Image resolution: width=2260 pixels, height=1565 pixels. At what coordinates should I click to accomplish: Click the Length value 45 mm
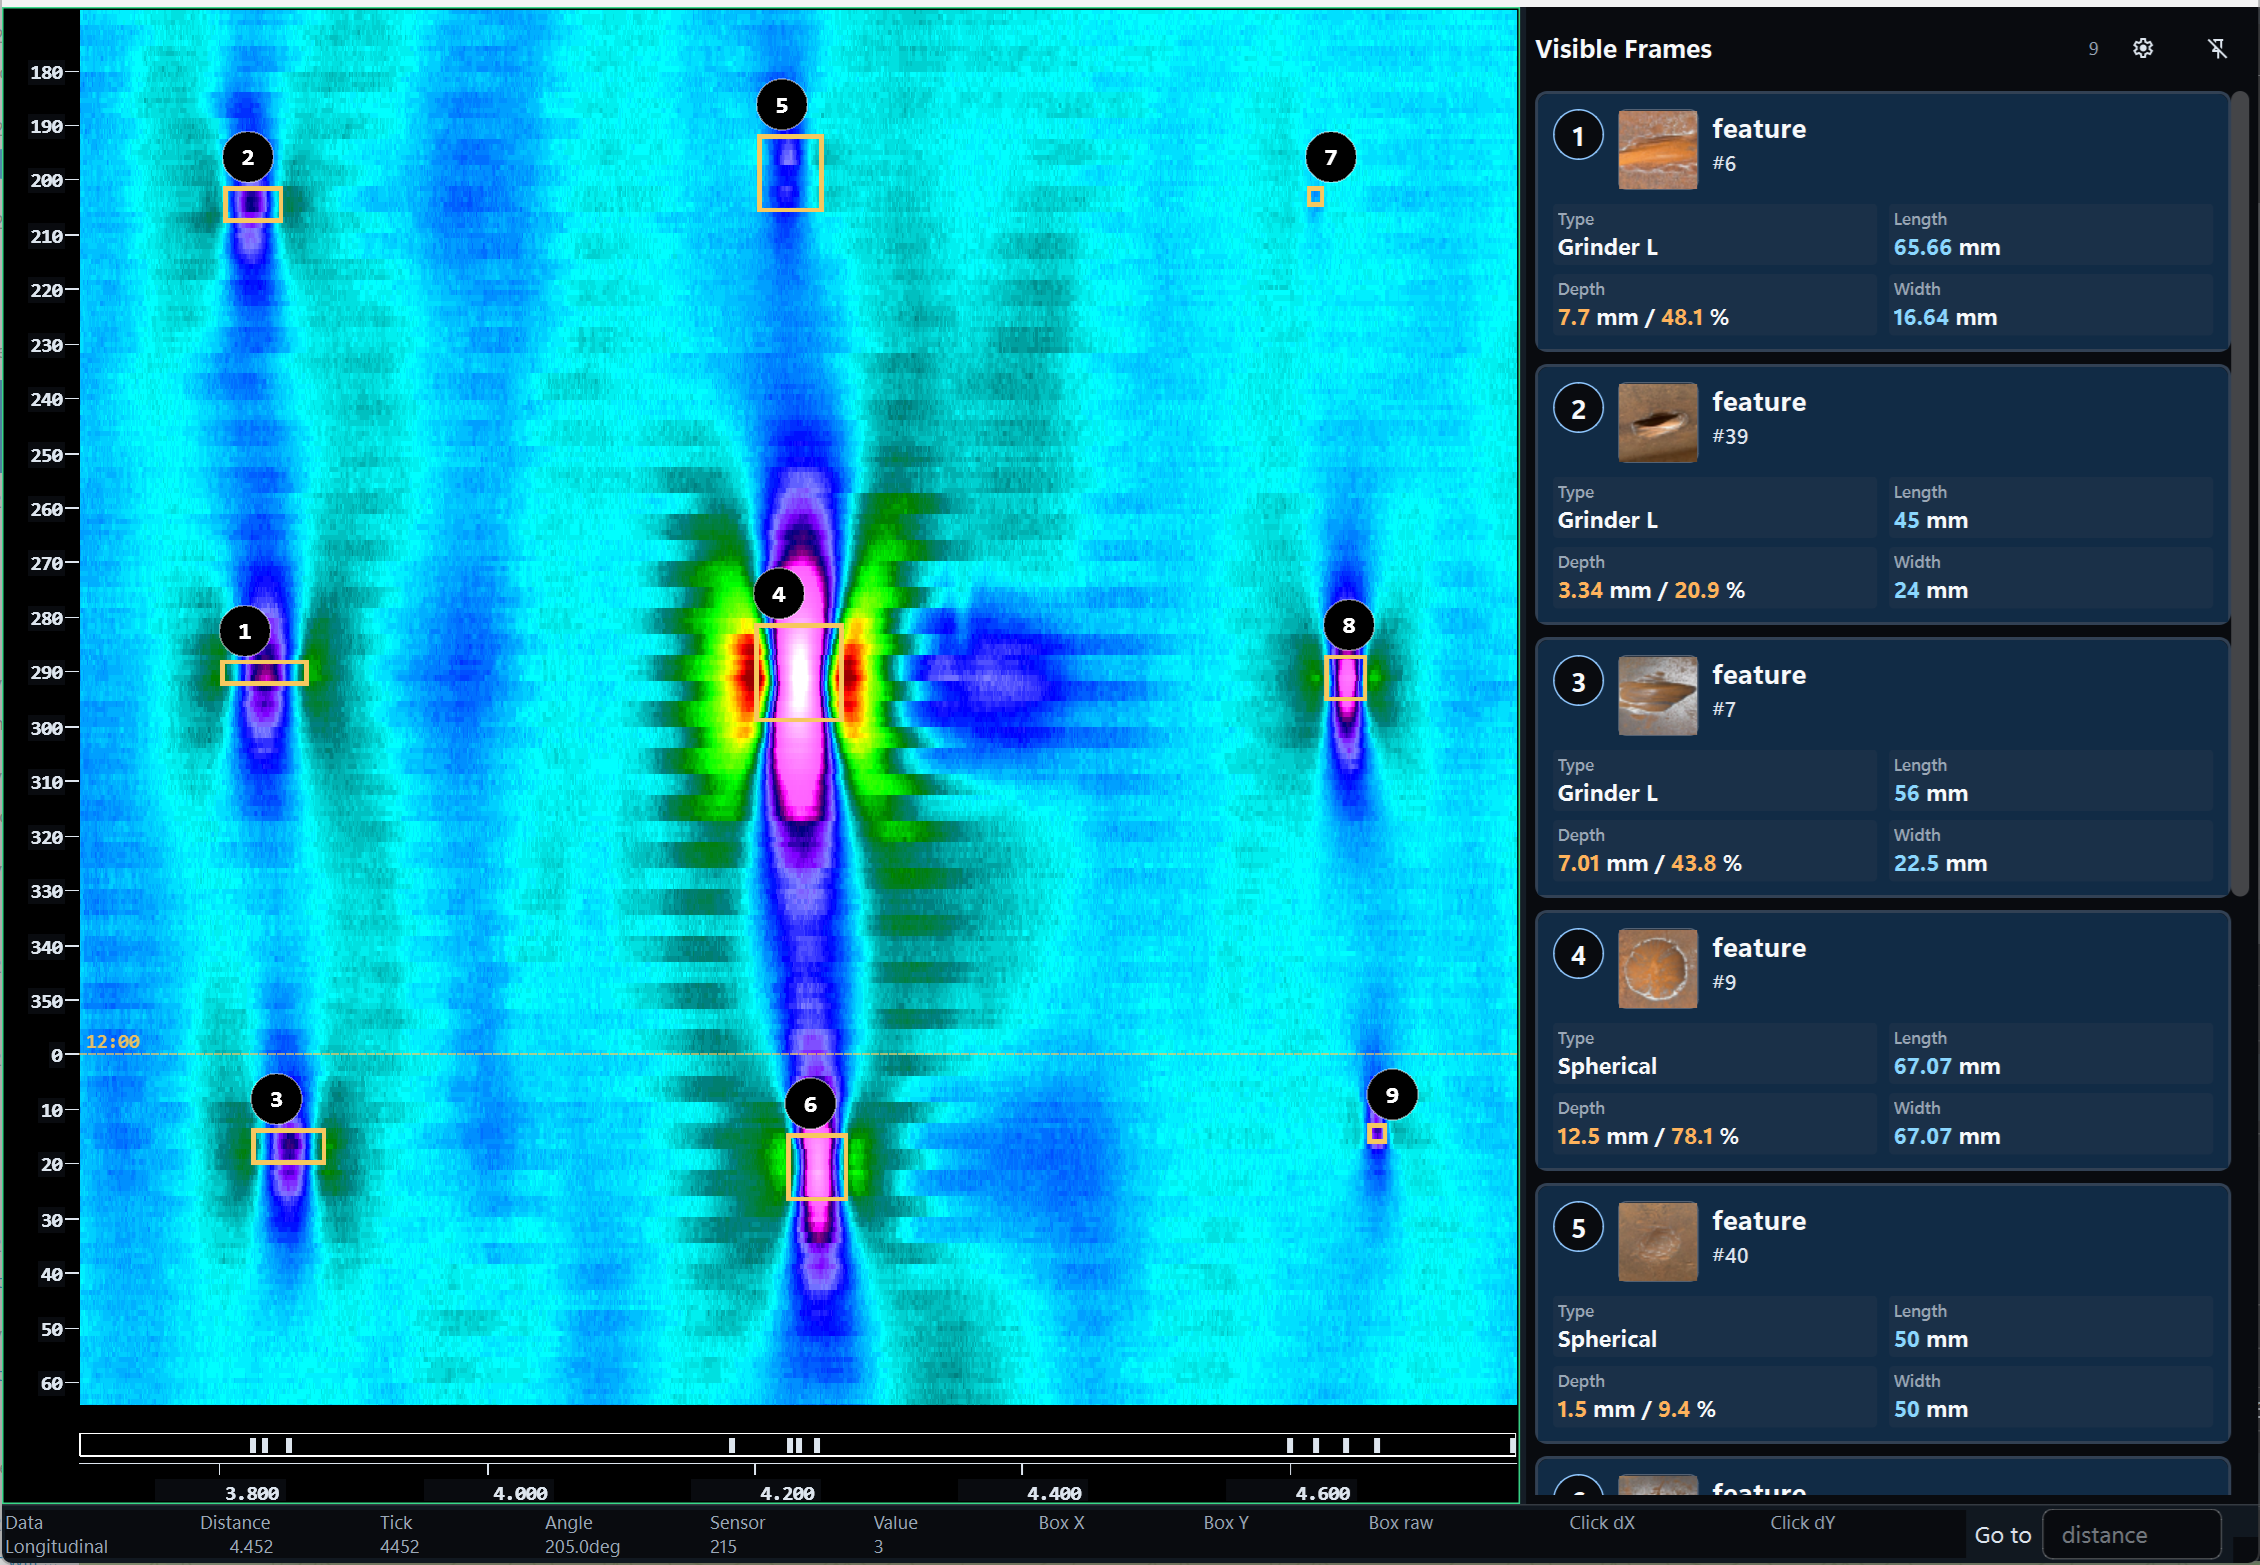pos(1930,520)
